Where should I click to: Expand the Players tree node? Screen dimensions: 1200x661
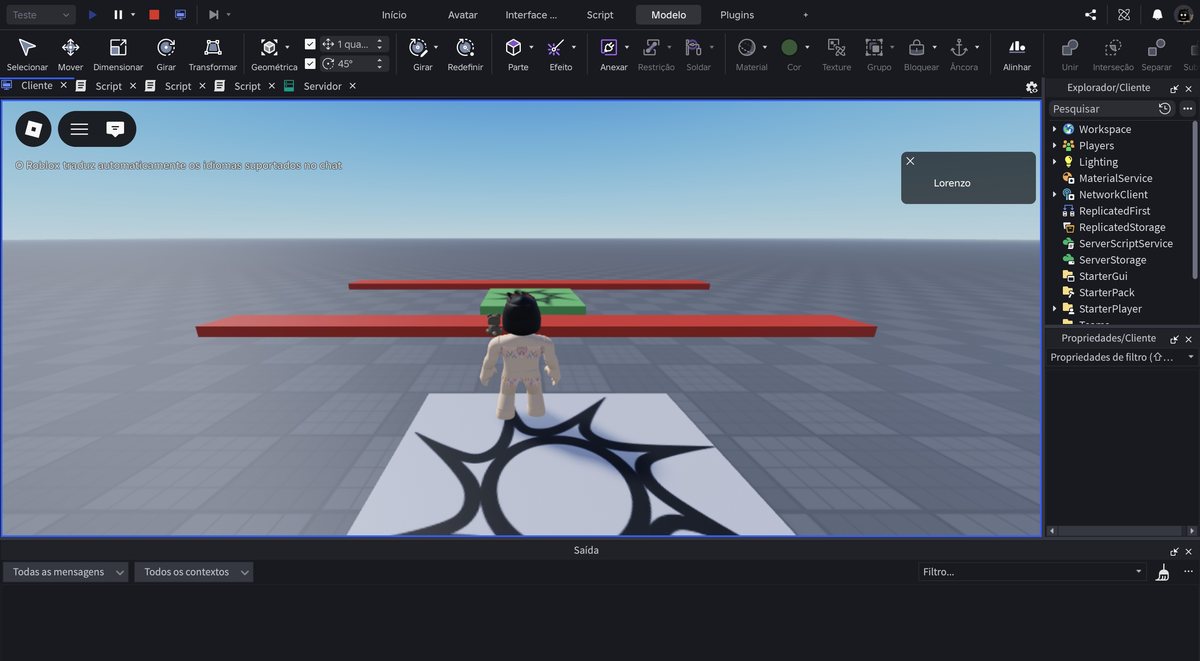(x=1054, y=145)
